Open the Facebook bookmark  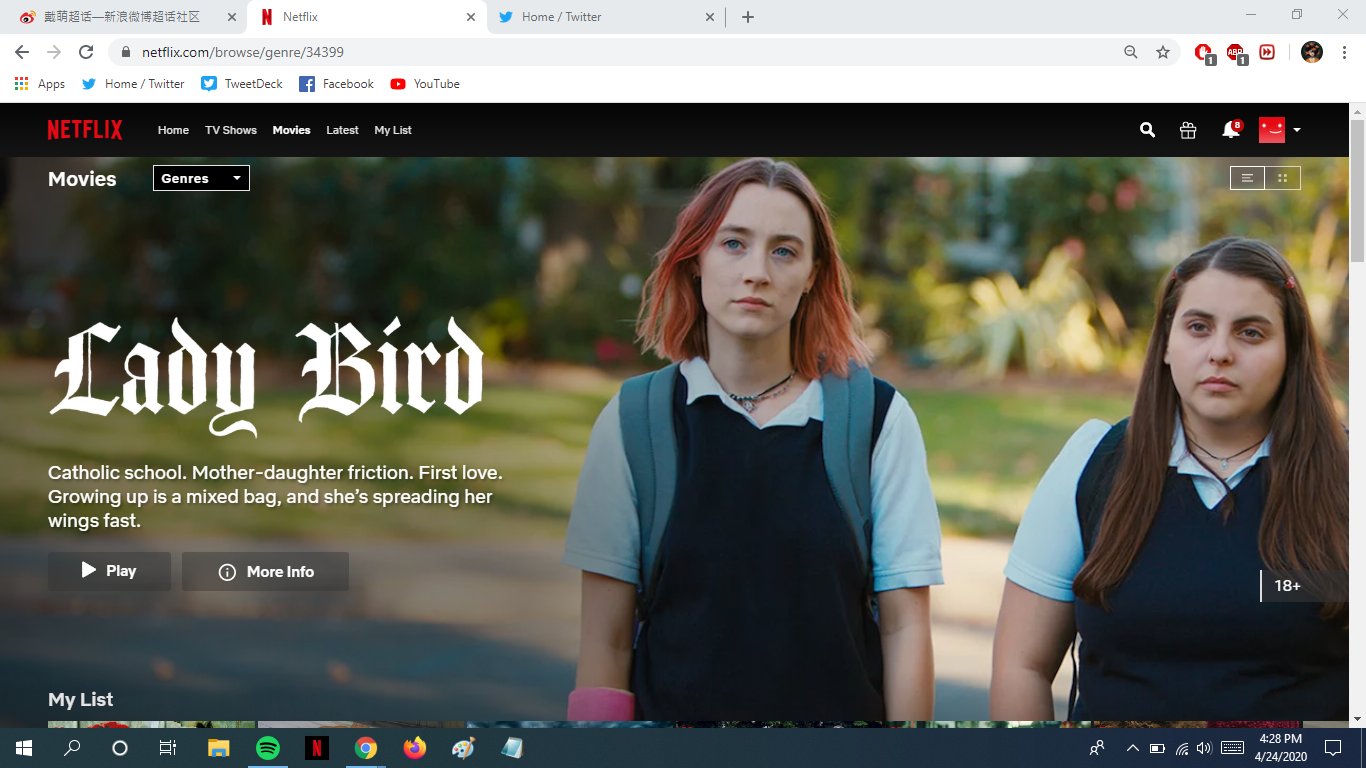[x=336, y=84]
